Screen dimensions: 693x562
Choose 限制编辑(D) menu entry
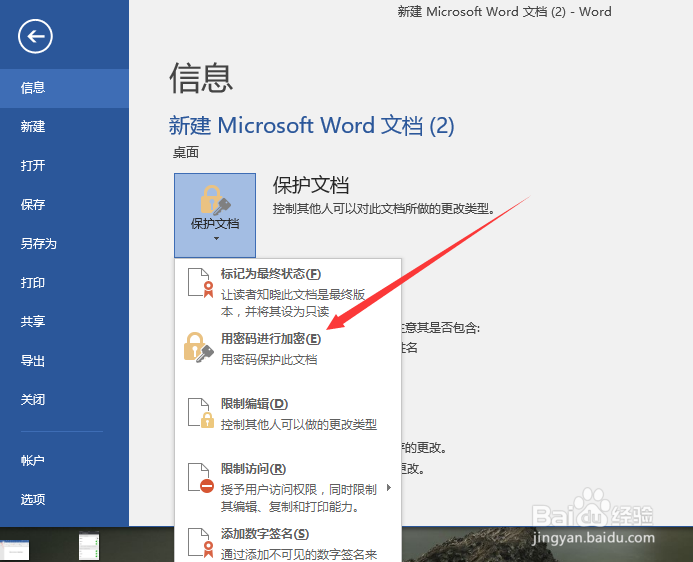(x=288, y=414)
